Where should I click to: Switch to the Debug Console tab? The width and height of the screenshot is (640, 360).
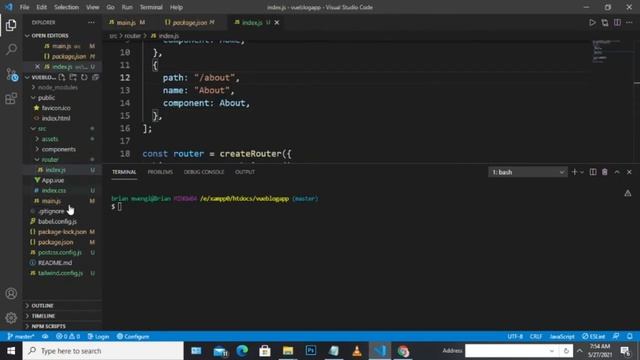tap(204, 172)
